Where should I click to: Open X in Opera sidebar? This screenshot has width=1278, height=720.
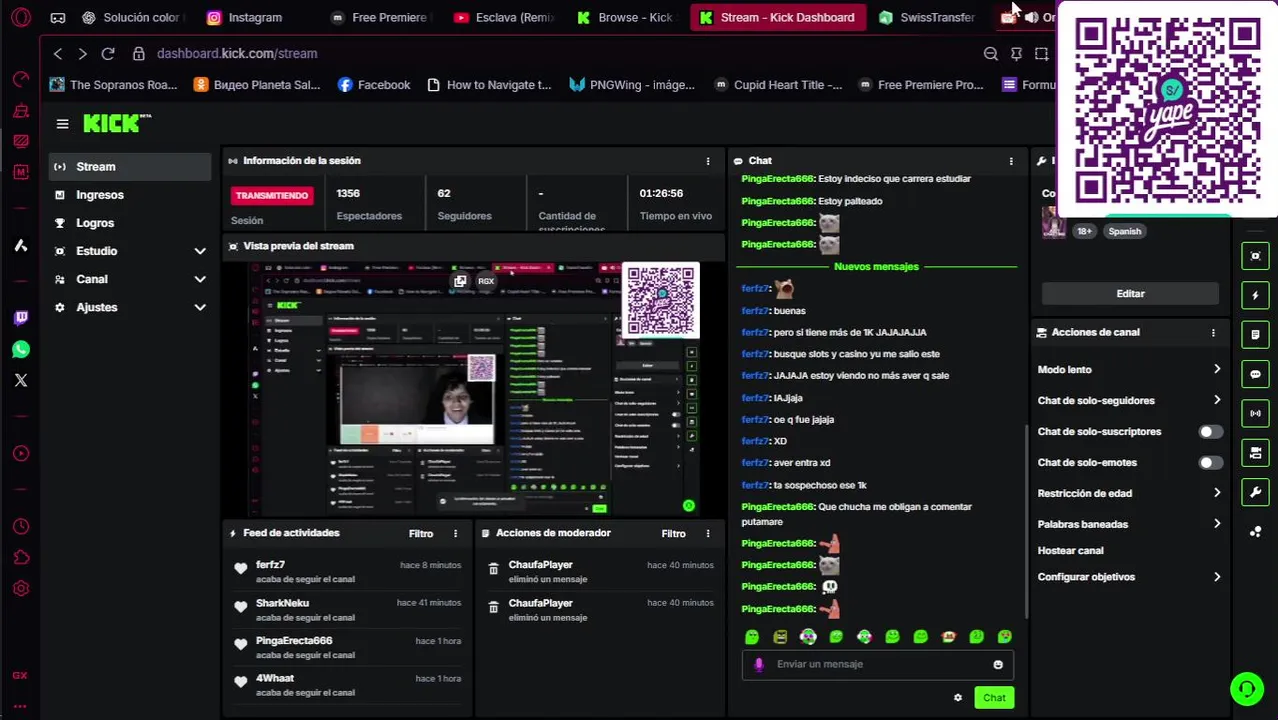[x=21, y=380]
